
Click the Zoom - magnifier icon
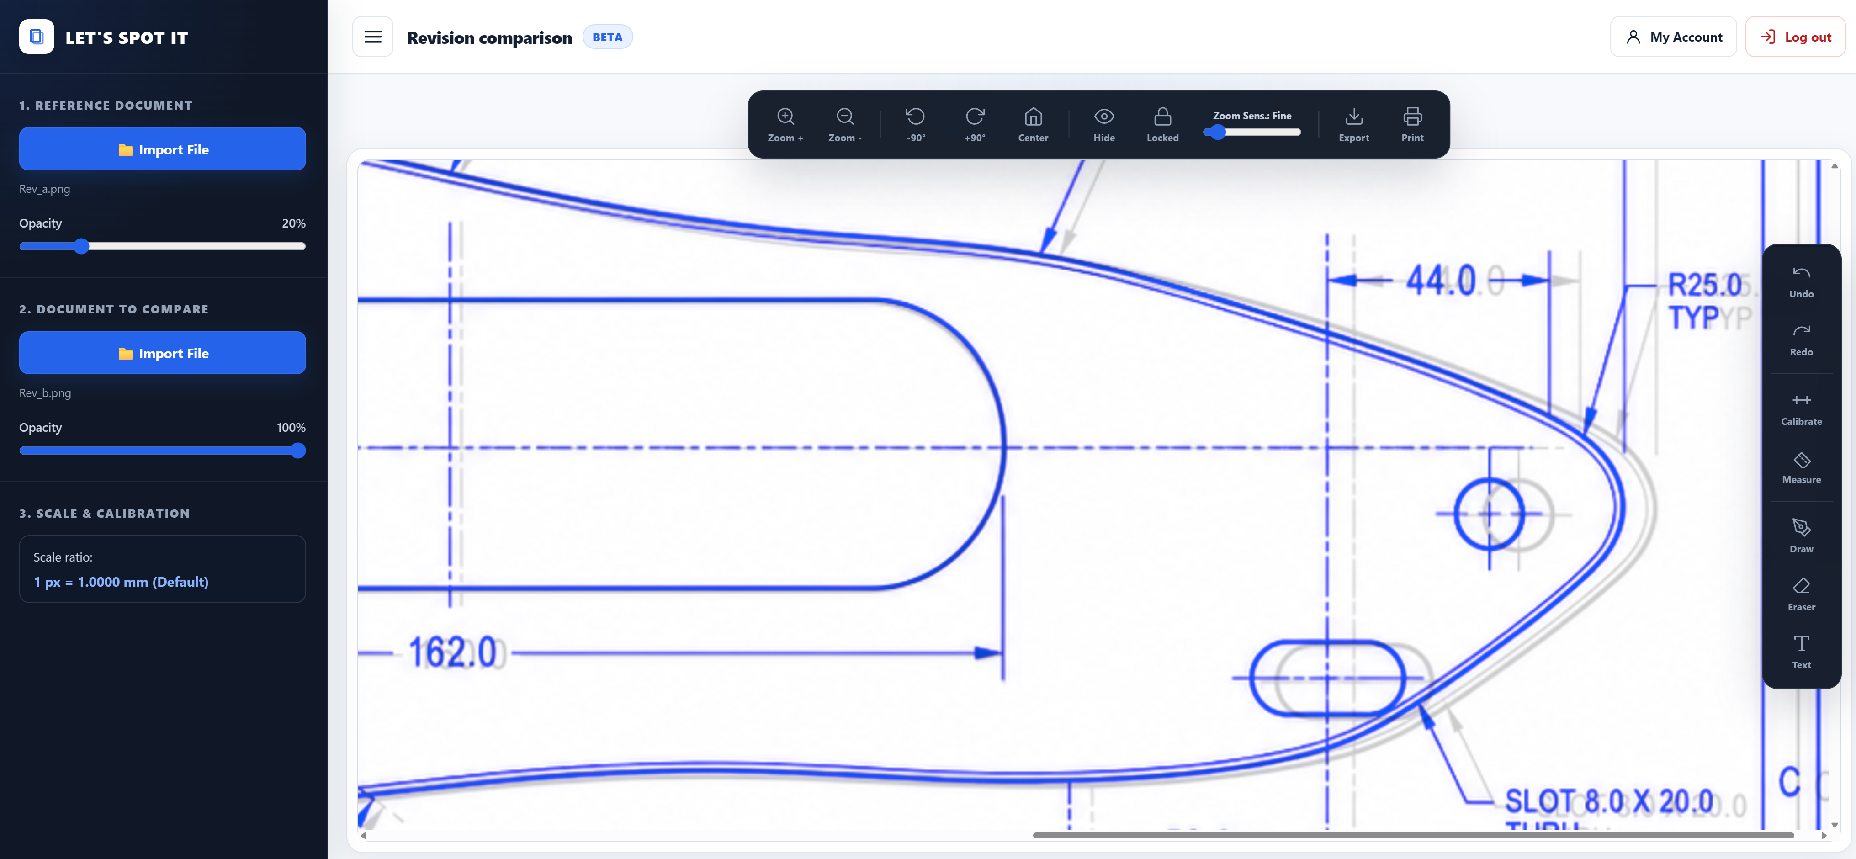845,116
